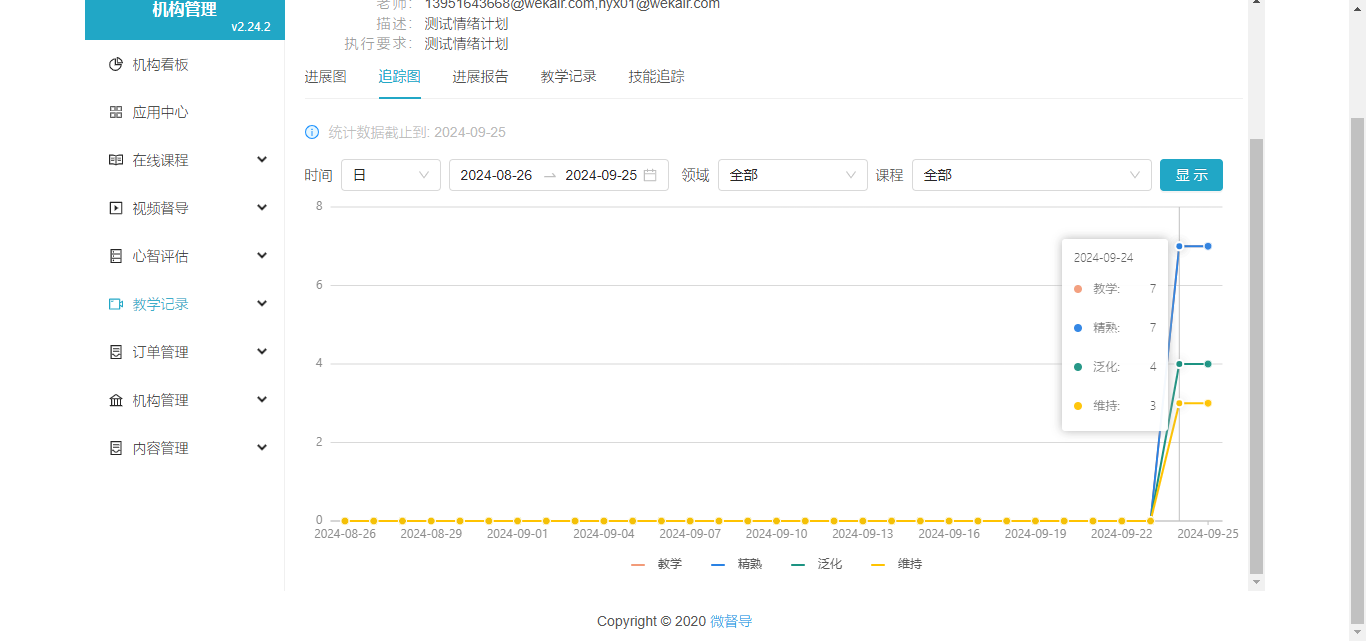Open 领域 dropdown showing 全部
Image resolution: width=1366 pixels, height=641 pixels.
[793, 175]
